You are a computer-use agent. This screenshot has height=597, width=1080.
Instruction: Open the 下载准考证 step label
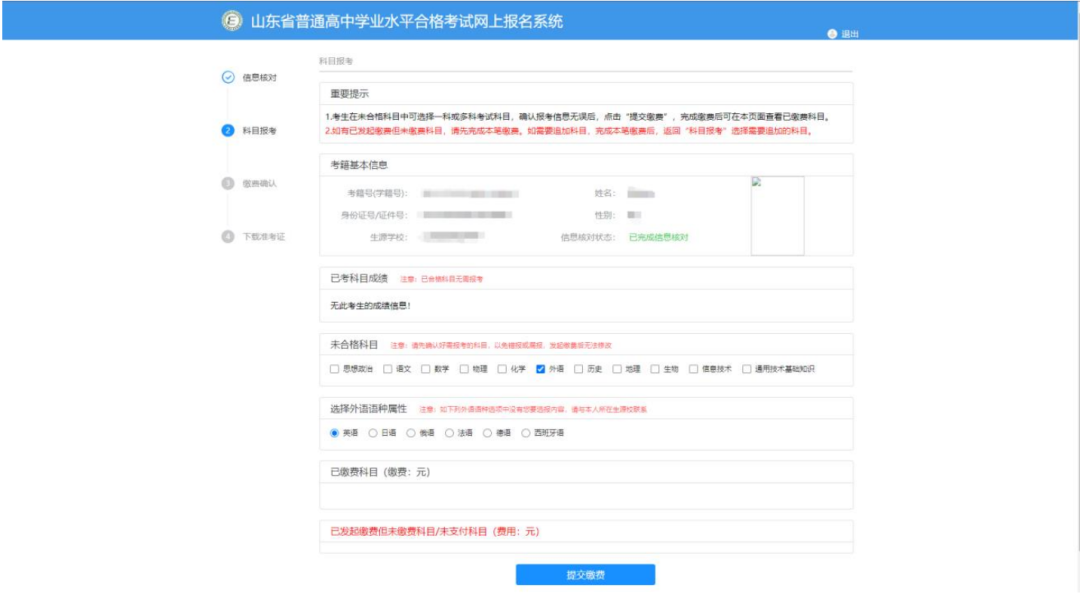[x=263, y=236]
